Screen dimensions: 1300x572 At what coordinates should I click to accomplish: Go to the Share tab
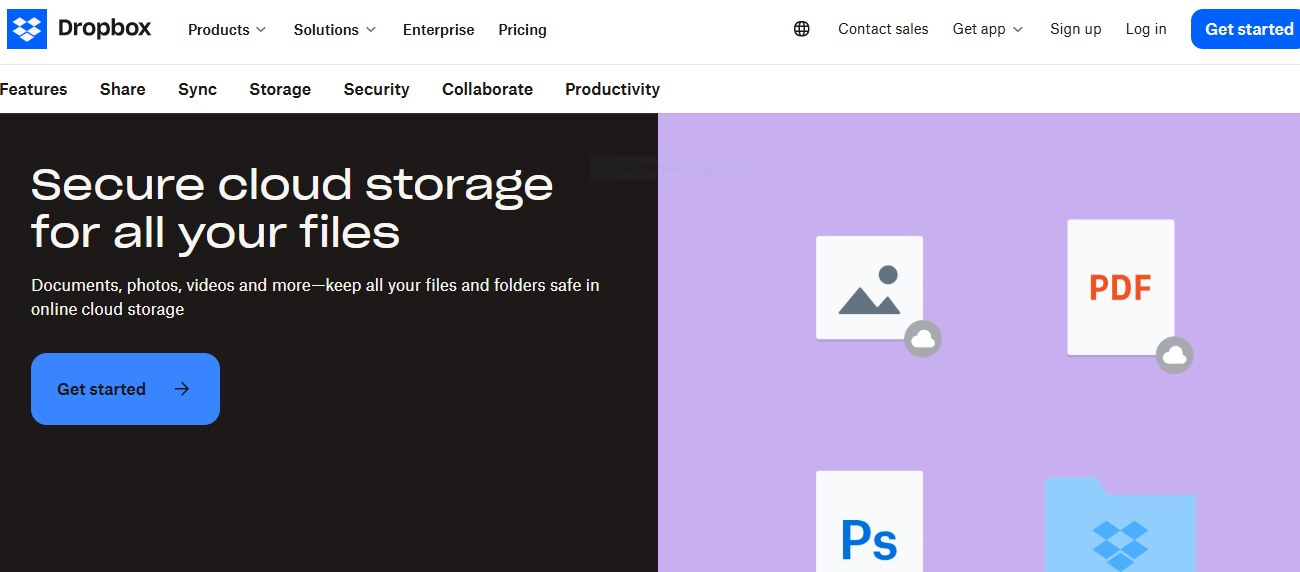click(x=123, y=89)
